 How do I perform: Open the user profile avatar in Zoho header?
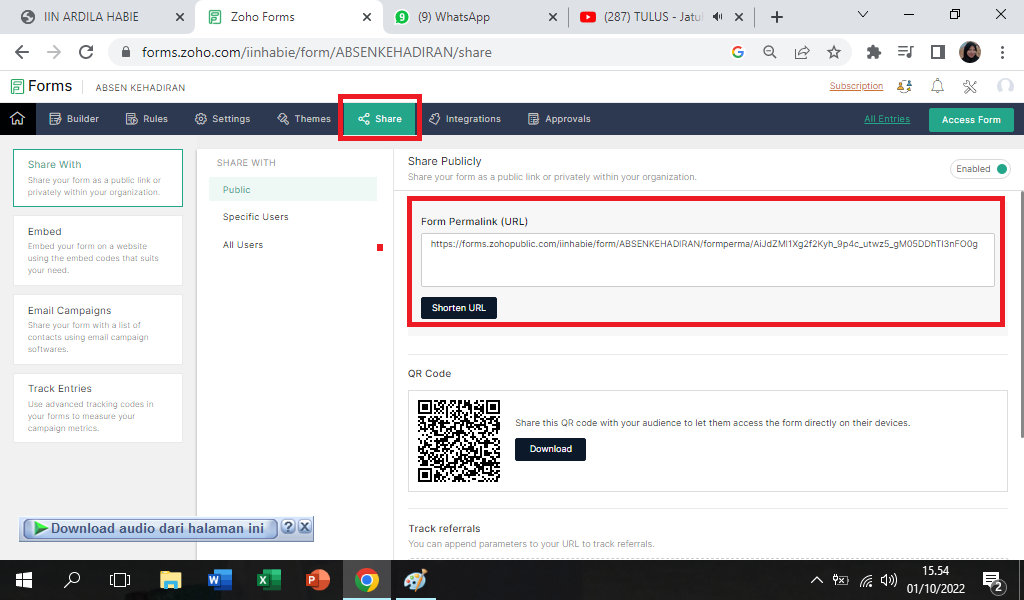[x=1004, y=86]
